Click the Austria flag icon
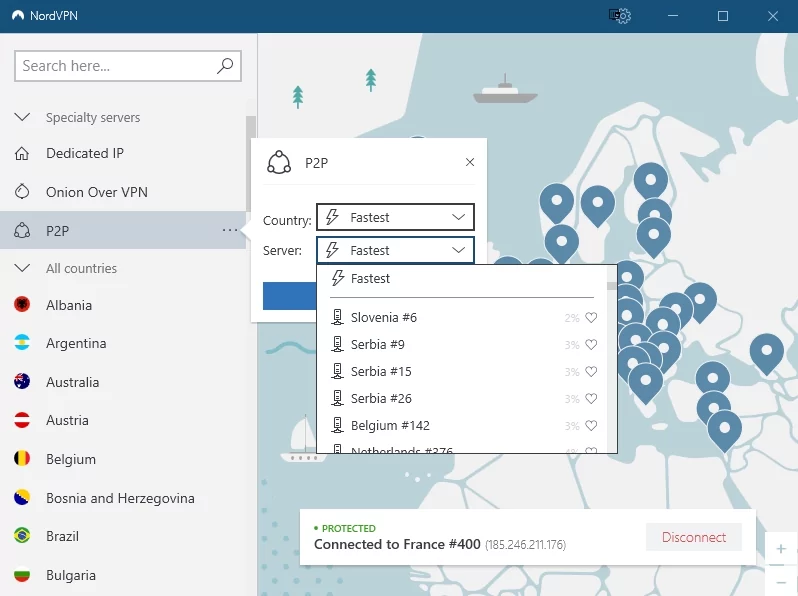 coord(22,420)
